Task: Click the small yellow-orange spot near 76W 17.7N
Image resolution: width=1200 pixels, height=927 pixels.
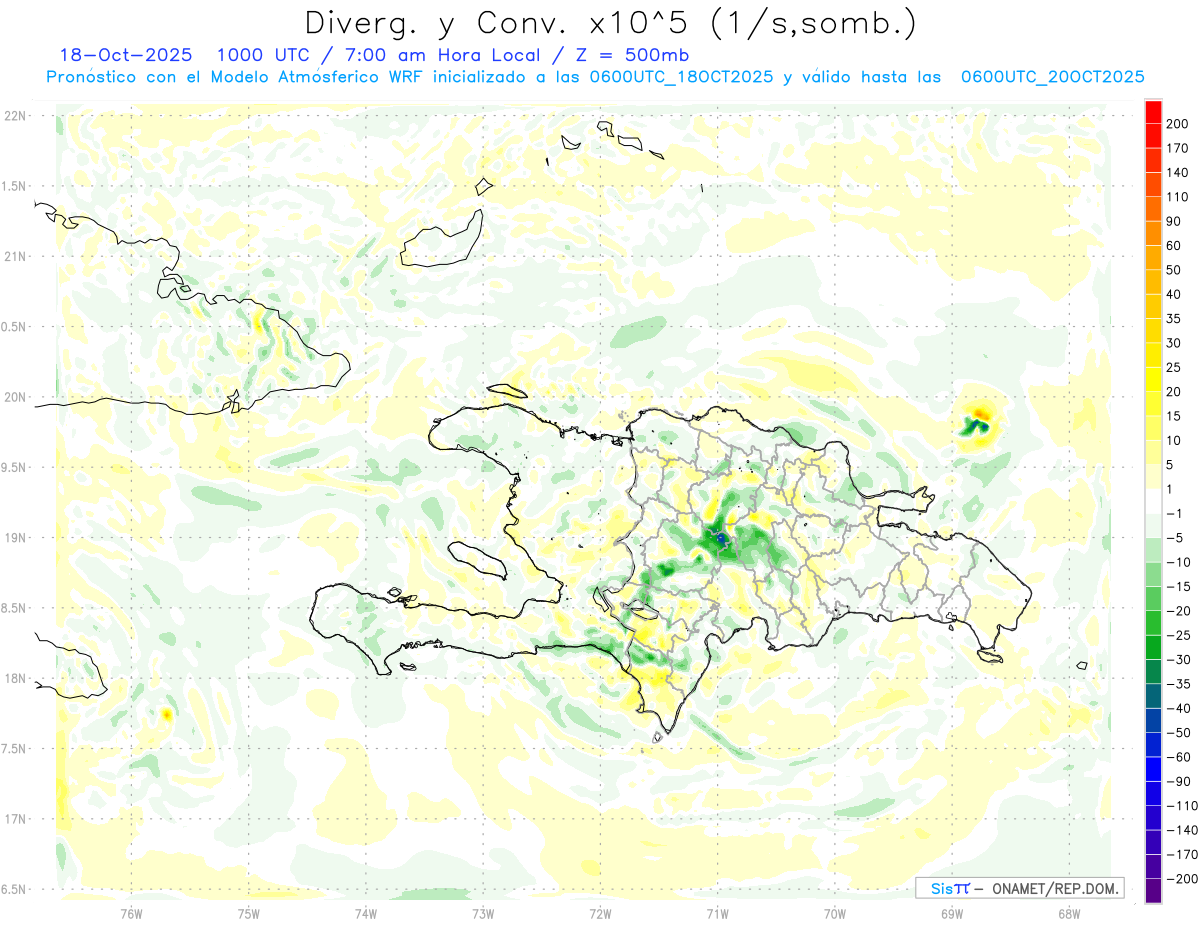Action: point(165,714)
